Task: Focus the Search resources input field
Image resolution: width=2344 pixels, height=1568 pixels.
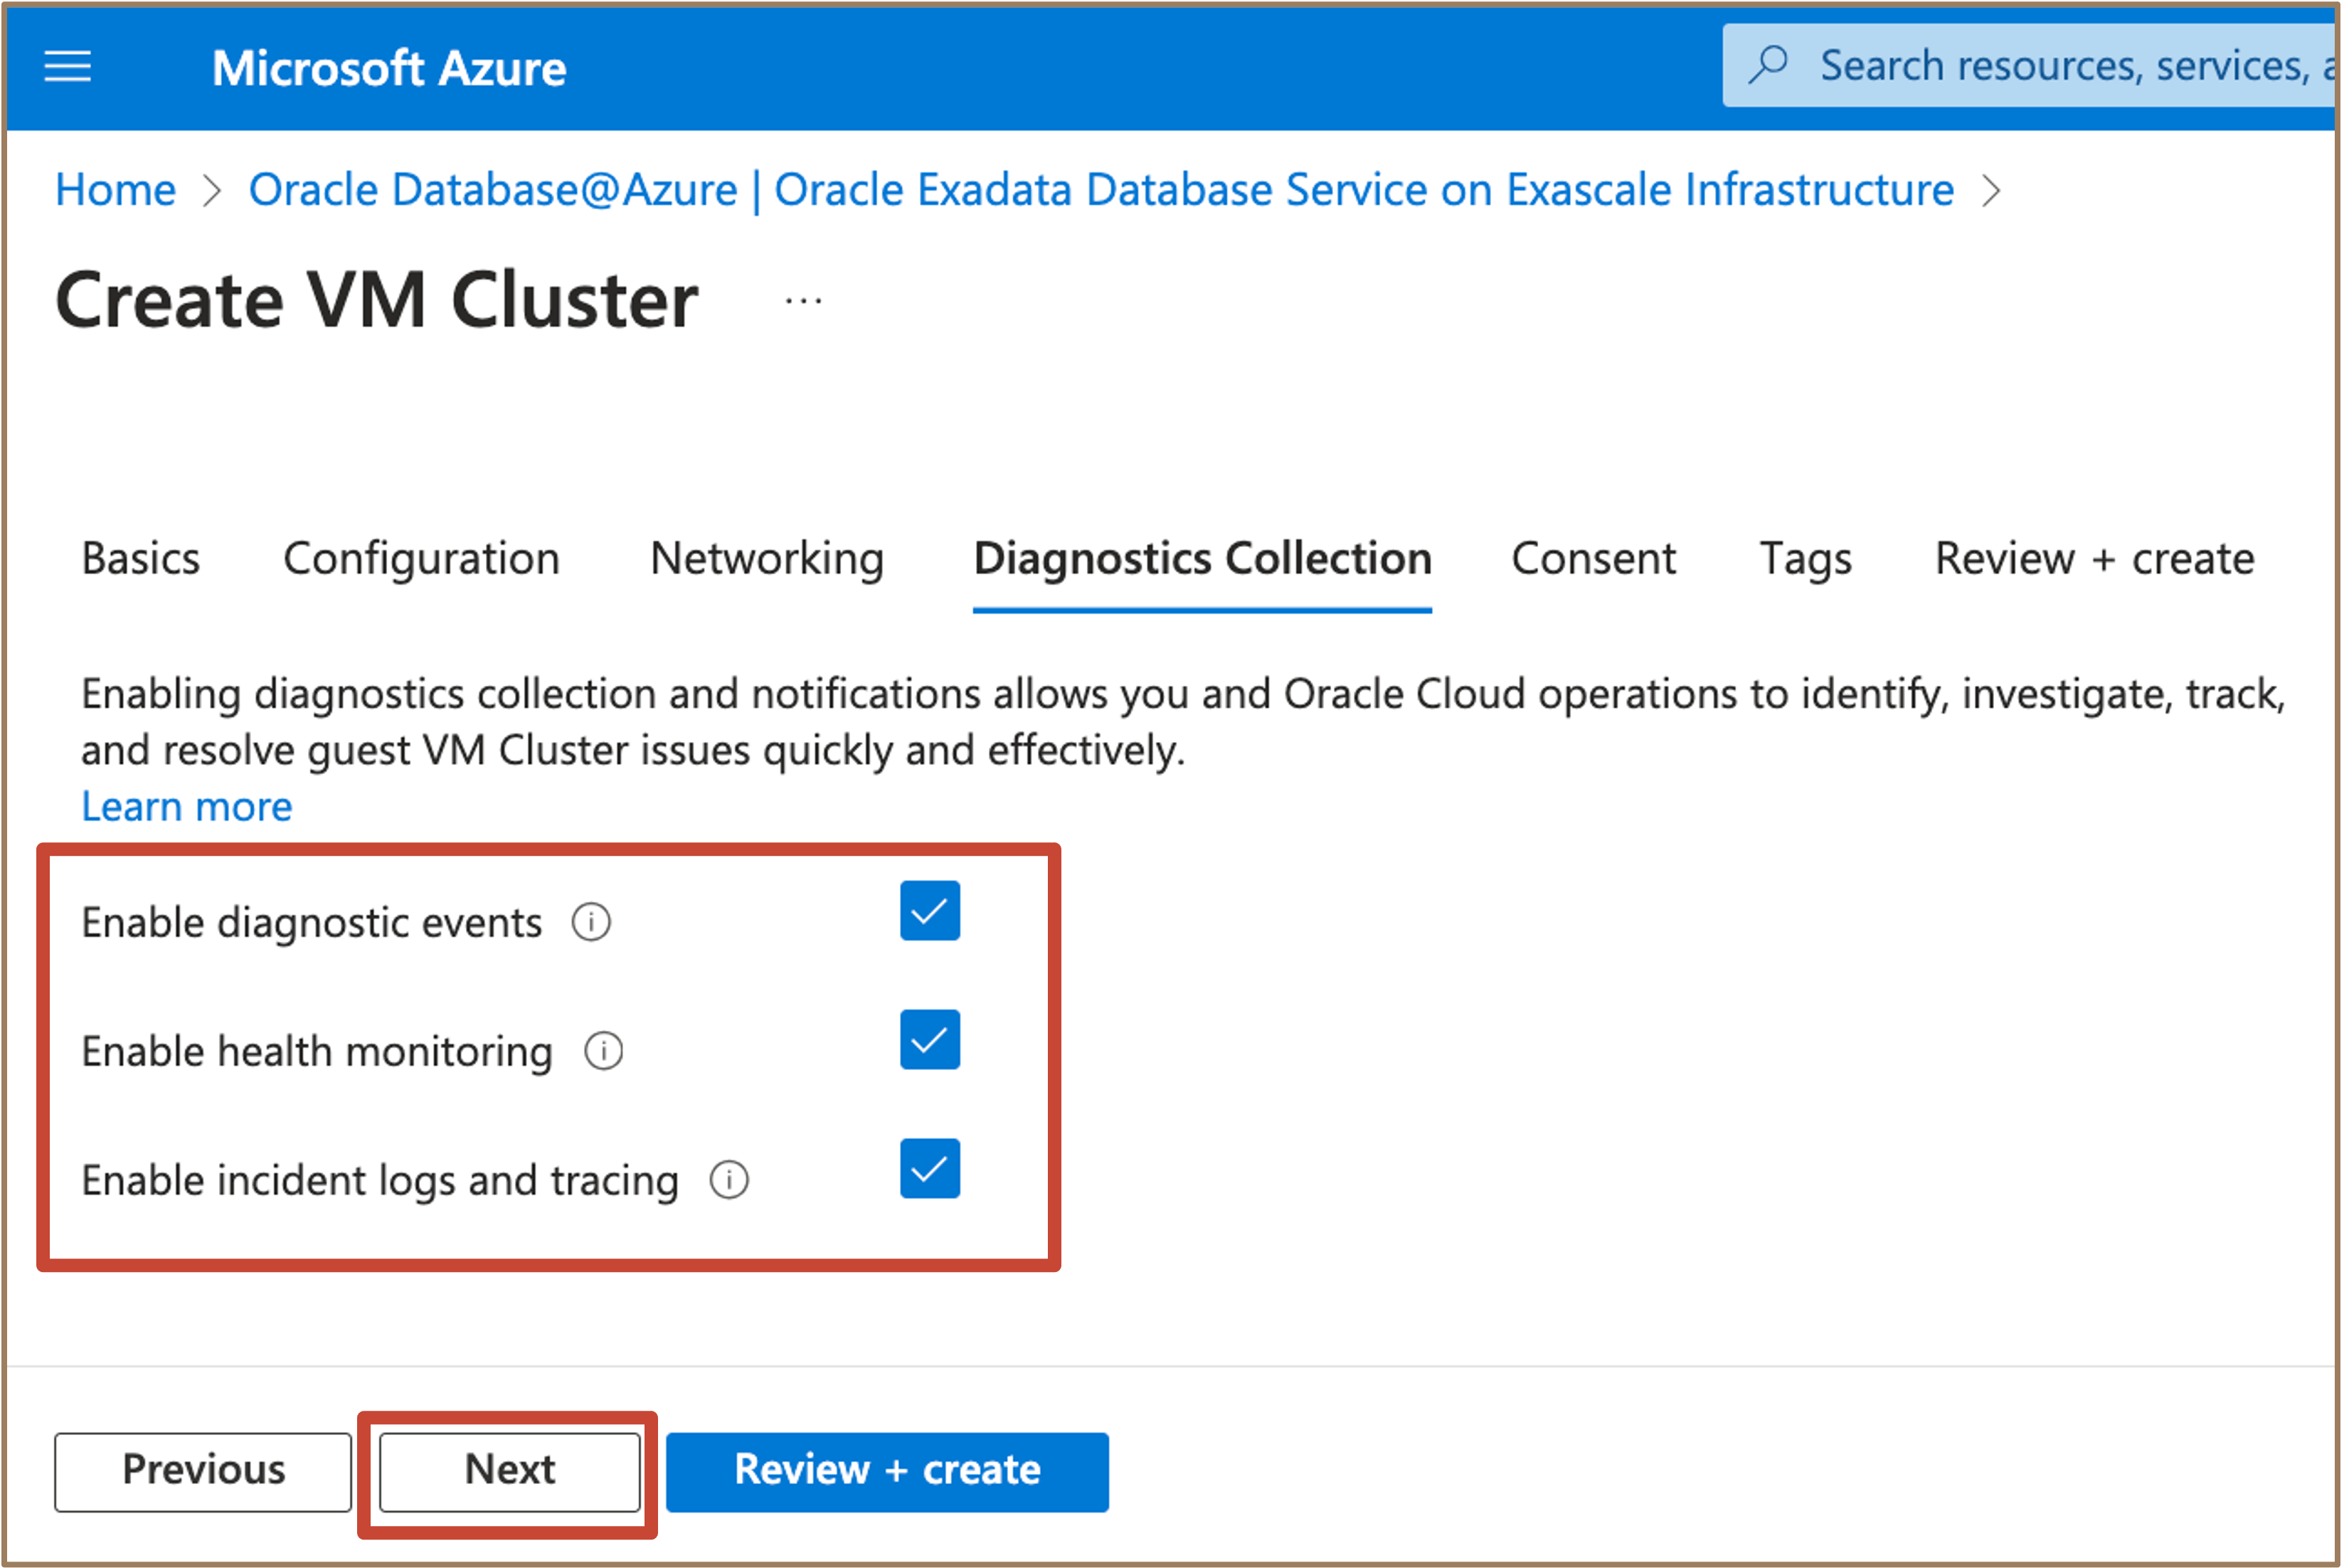Action: point(2032,65)
